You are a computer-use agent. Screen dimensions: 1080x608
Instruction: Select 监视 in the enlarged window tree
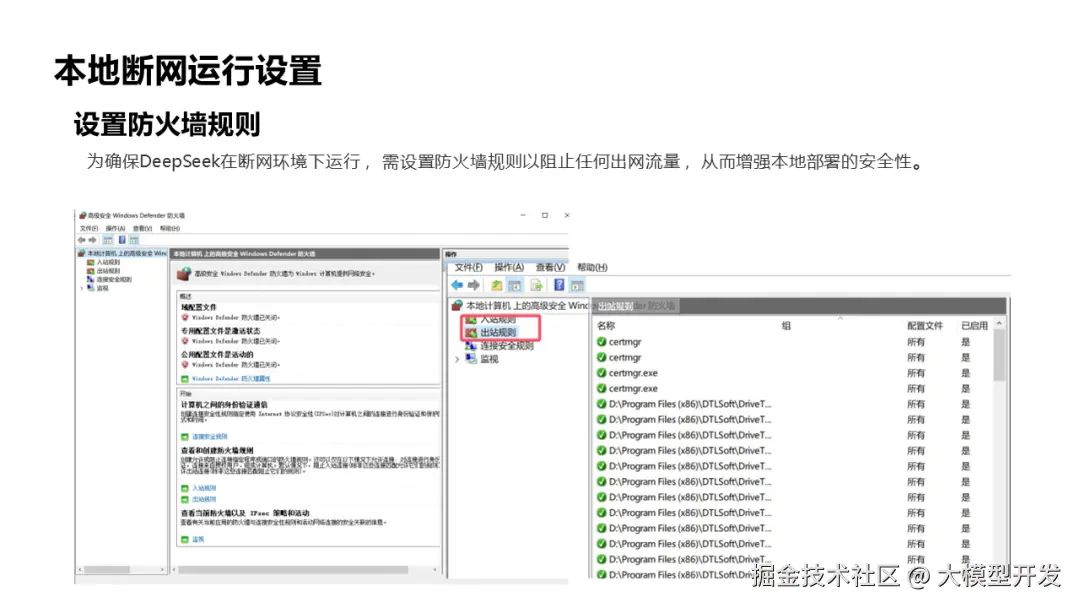(482, 359)
